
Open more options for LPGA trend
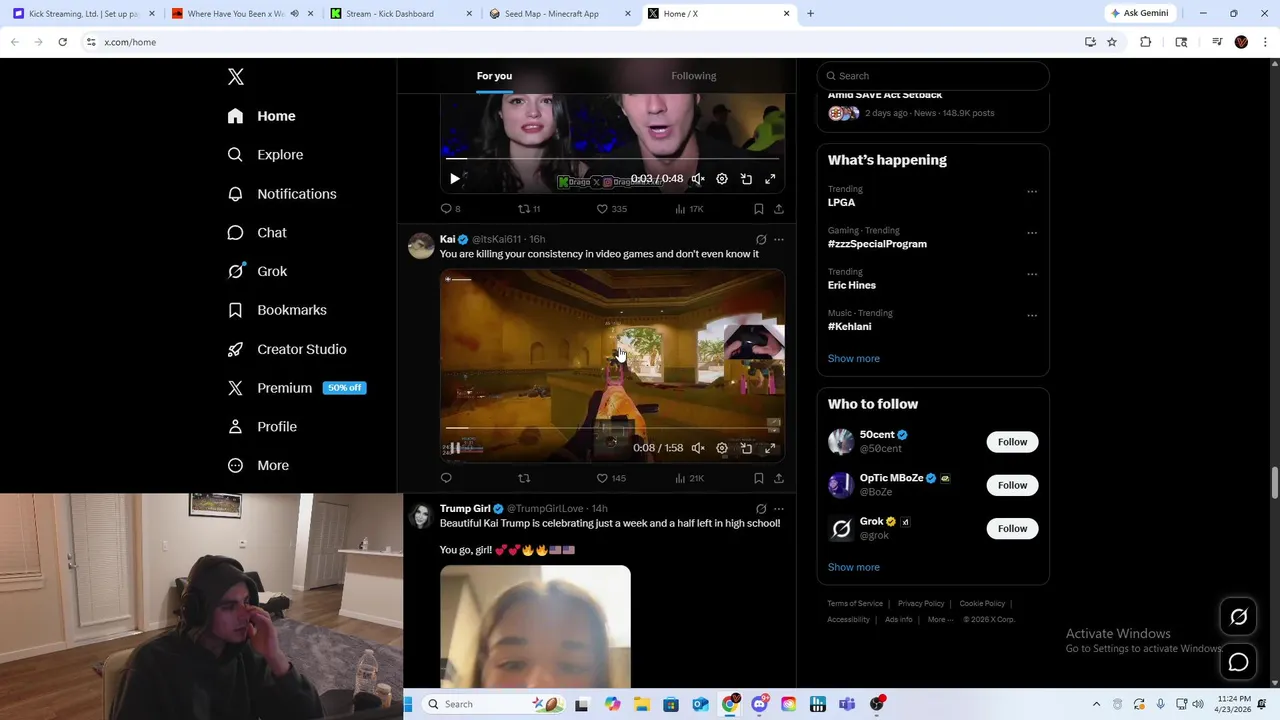point(1032,191)
